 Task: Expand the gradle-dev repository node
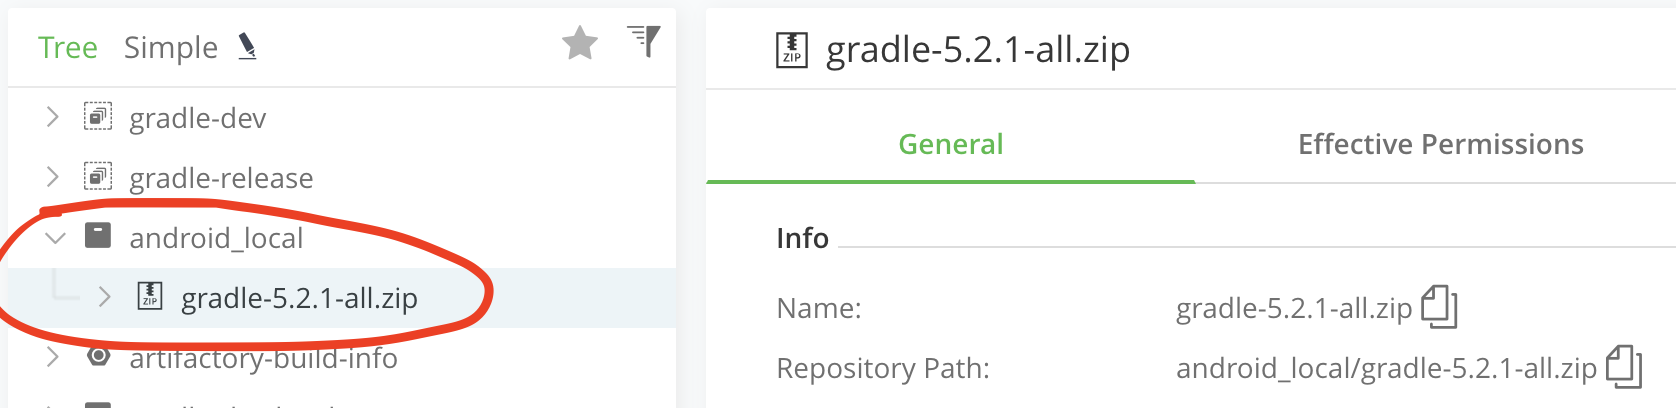pyautogui.click(x=53, y=118)
